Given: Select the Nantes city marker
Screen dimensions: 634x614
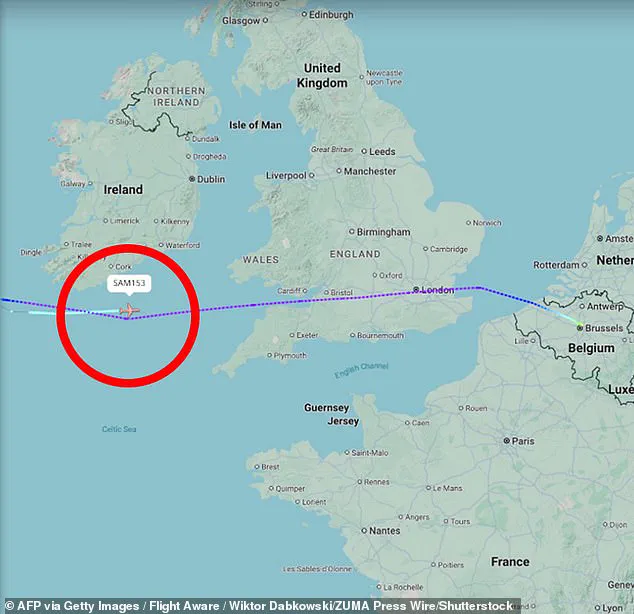Looking at the screenshot, I should 364,531.
